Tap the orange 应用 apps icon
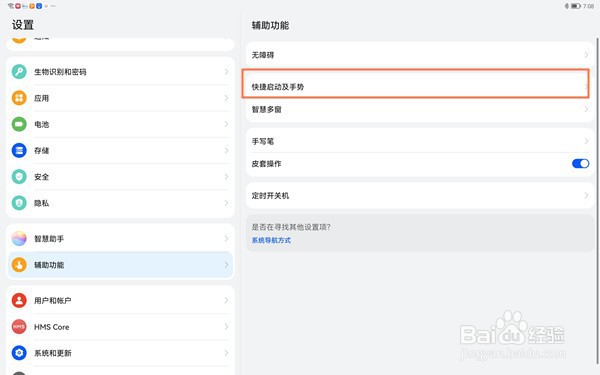 [19, 98]
